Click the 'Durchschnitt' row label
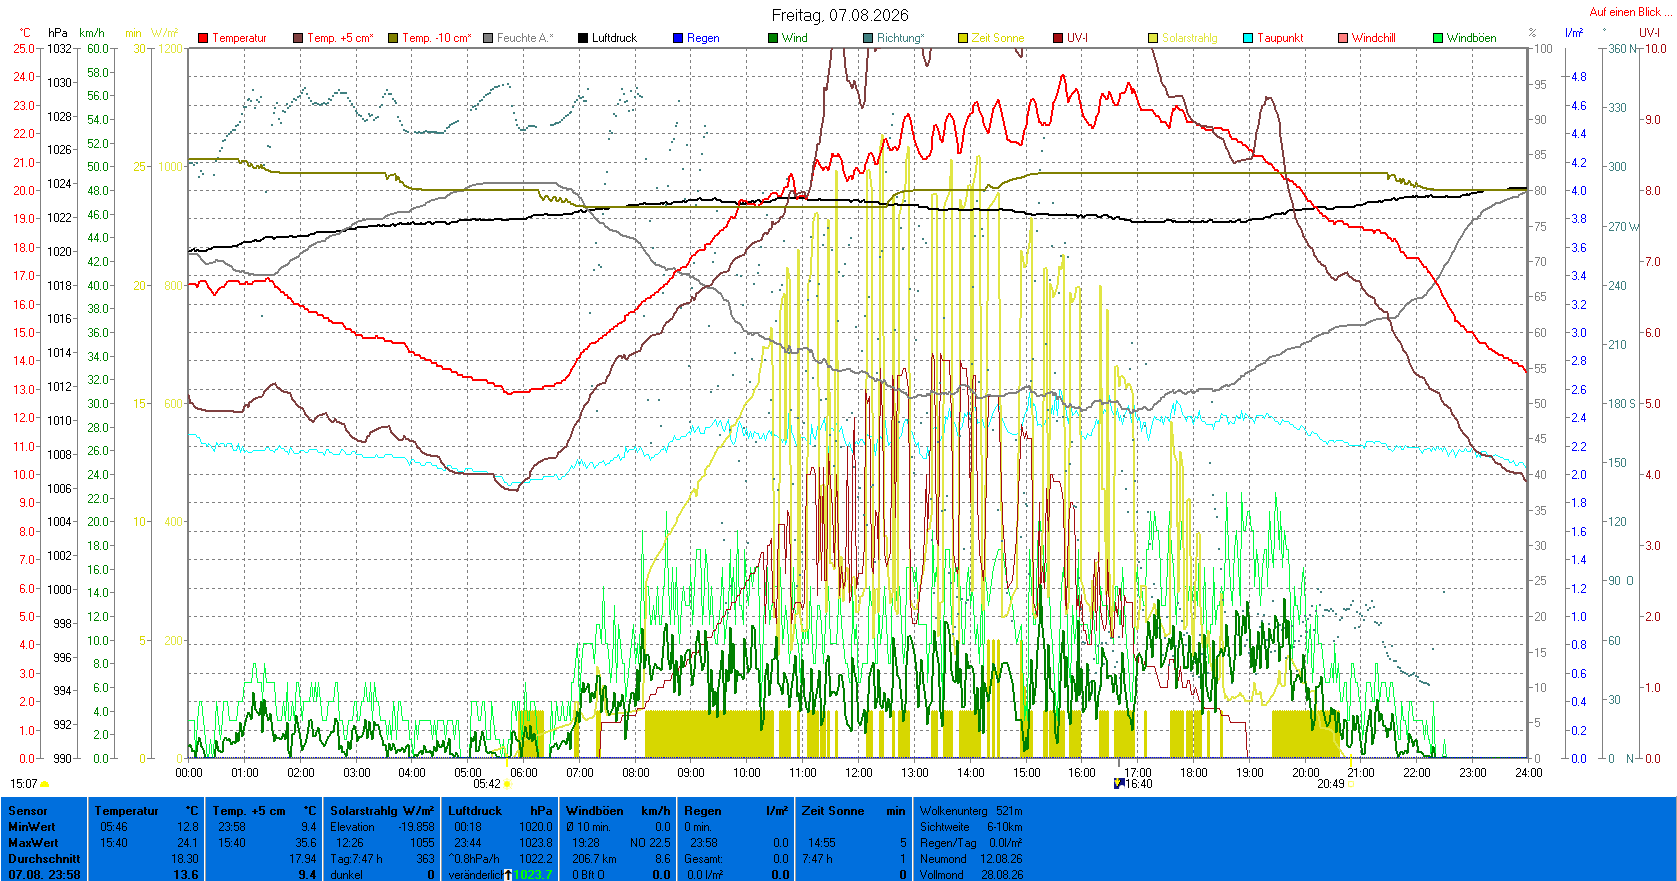The height and width of the screenshot is (881, 1677). click(44, 859)
